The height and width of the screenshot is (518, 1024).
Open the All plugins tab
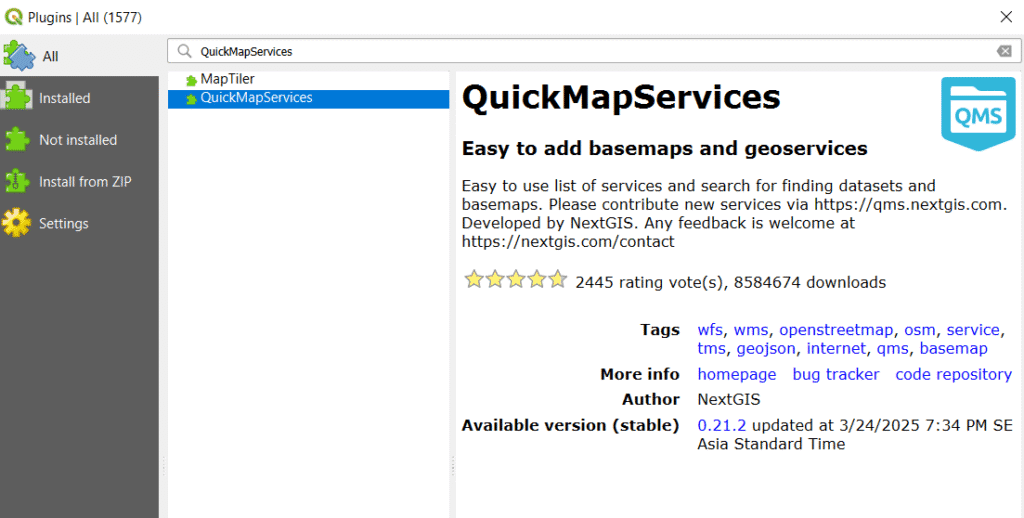coord(79,56)
